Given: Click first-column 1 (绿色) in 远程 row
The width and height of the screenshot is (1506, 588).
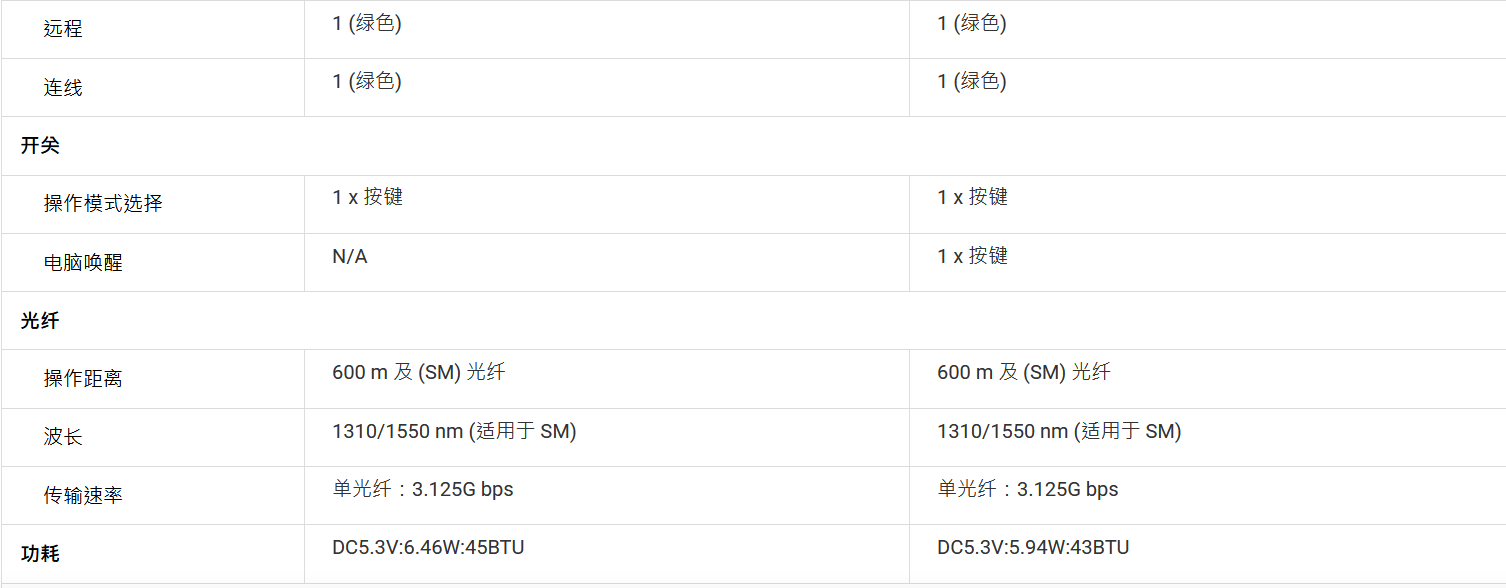Looking at the screenshot, I should (x=367, y=23).
